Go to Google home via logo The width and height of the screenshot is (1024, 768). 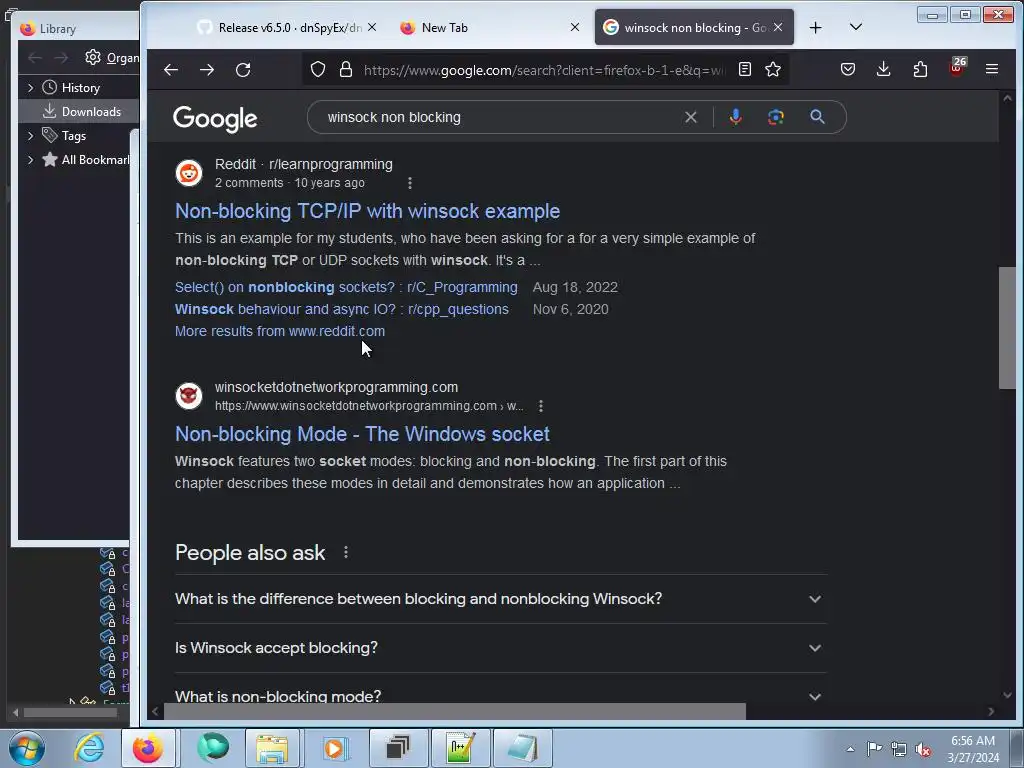click(215, 119)
